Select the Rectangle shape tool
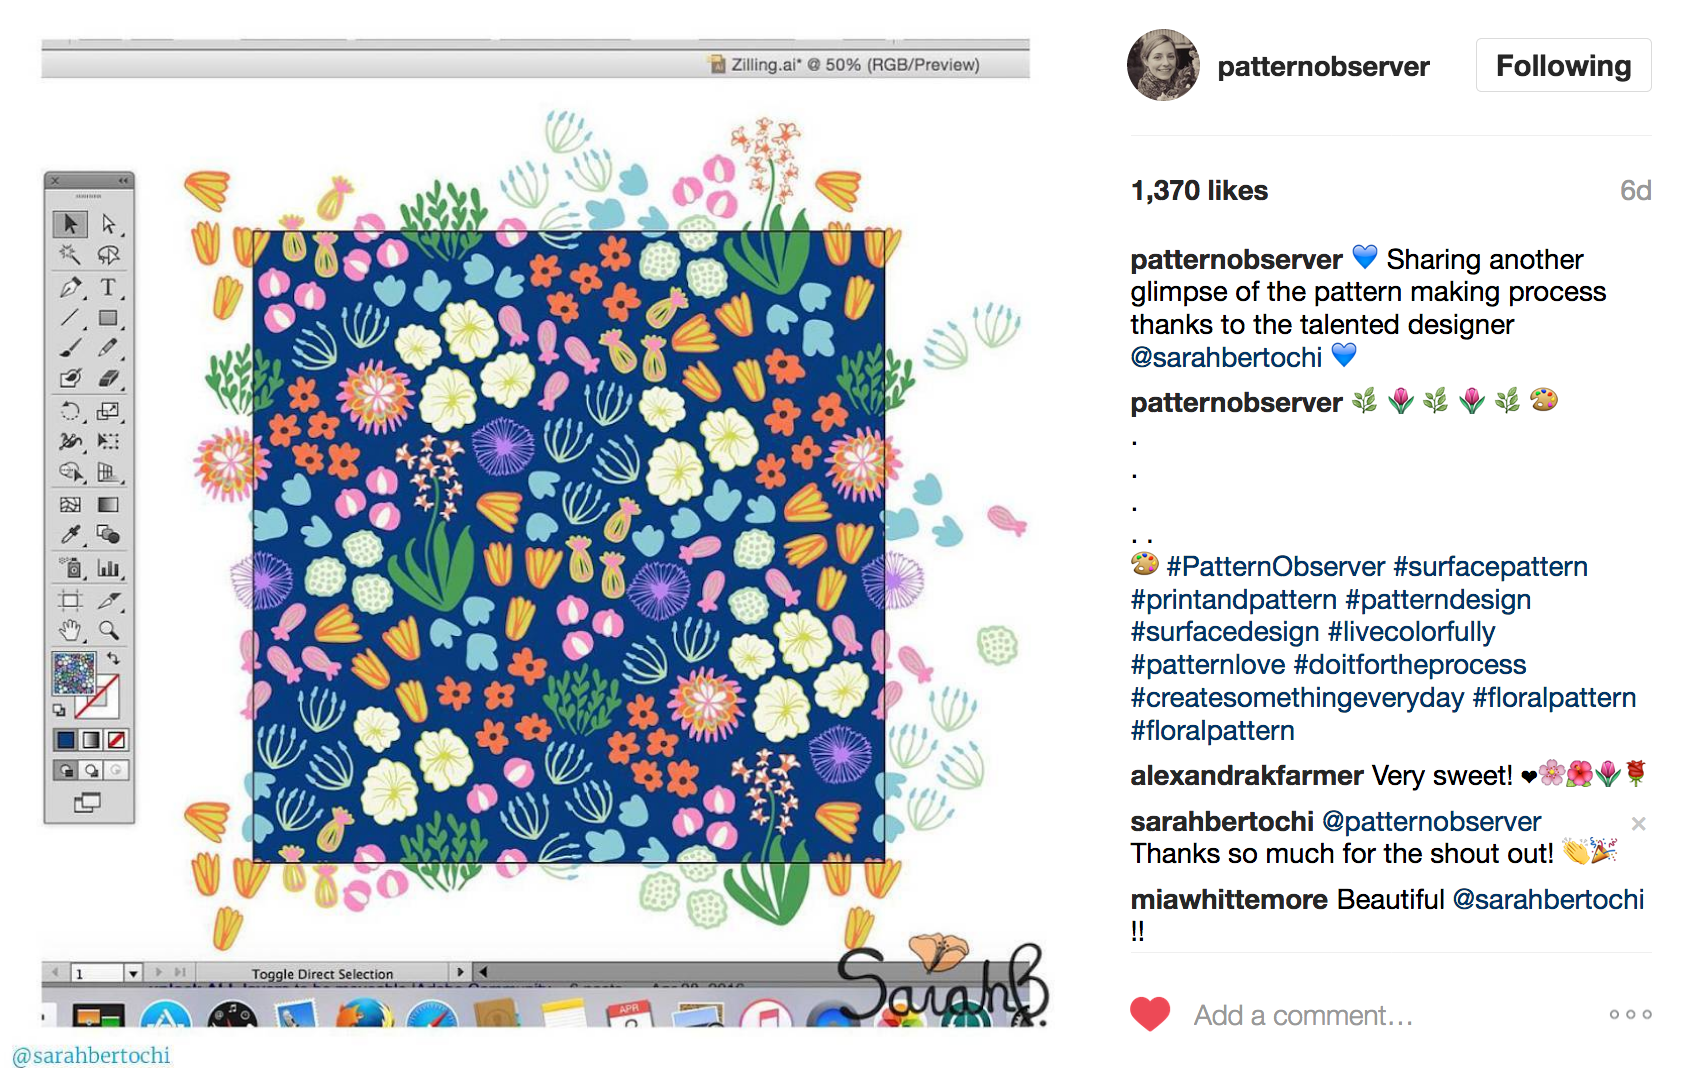 pos(108,318)
